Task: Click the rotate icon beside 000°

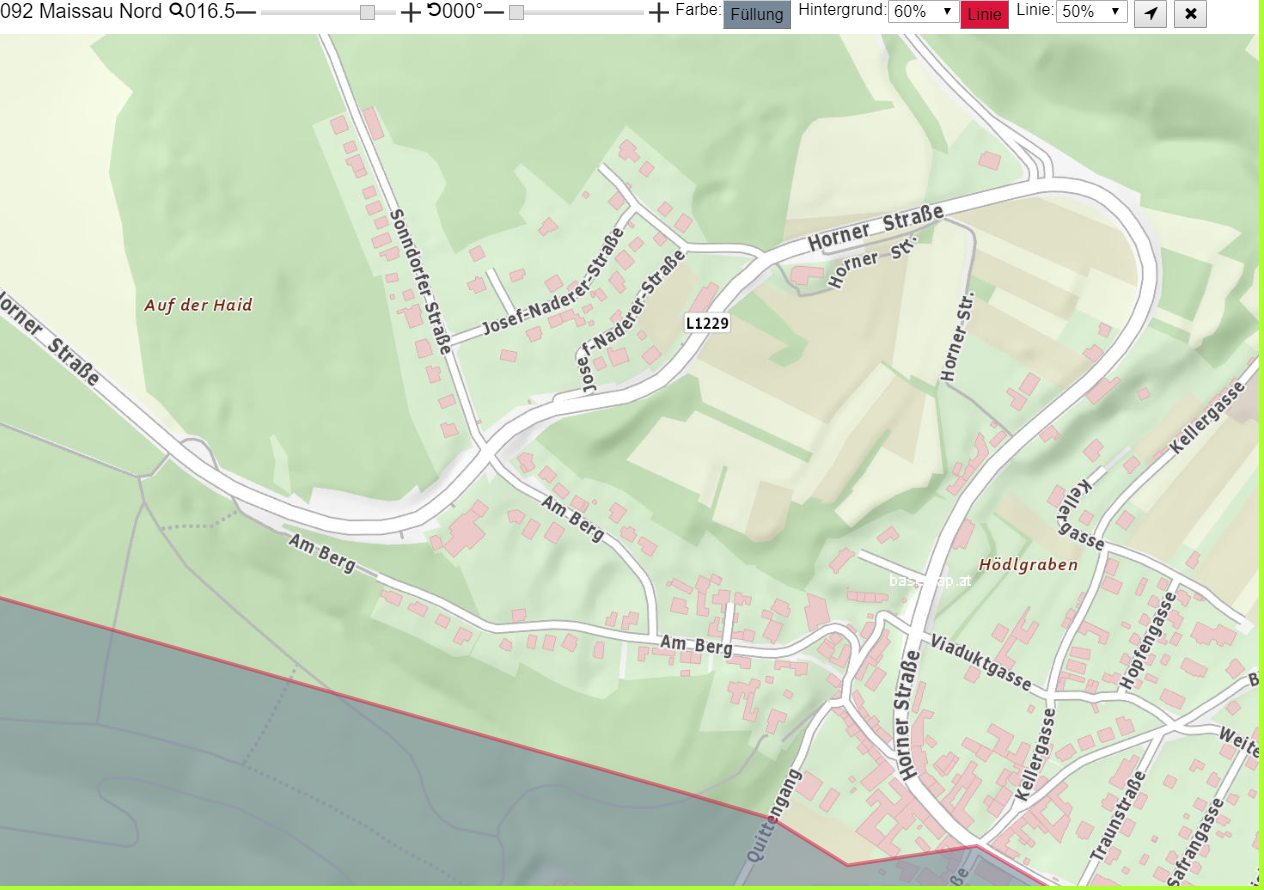Action: coord(434,11)
